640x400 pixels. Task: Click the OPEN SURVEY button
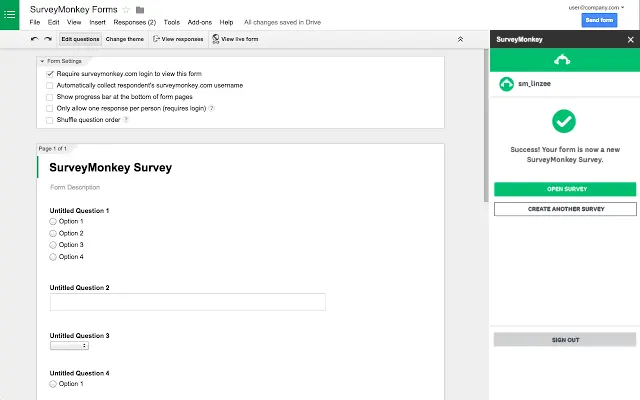pyautogui.click(x=565, y=189)
